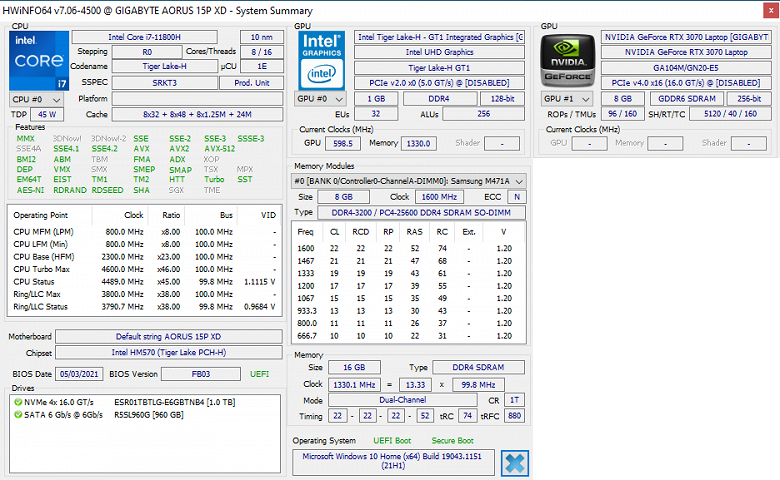This screenshot has width=780, height=480.
Task: Click the FB03 BIOS version field
Action: 201,374
